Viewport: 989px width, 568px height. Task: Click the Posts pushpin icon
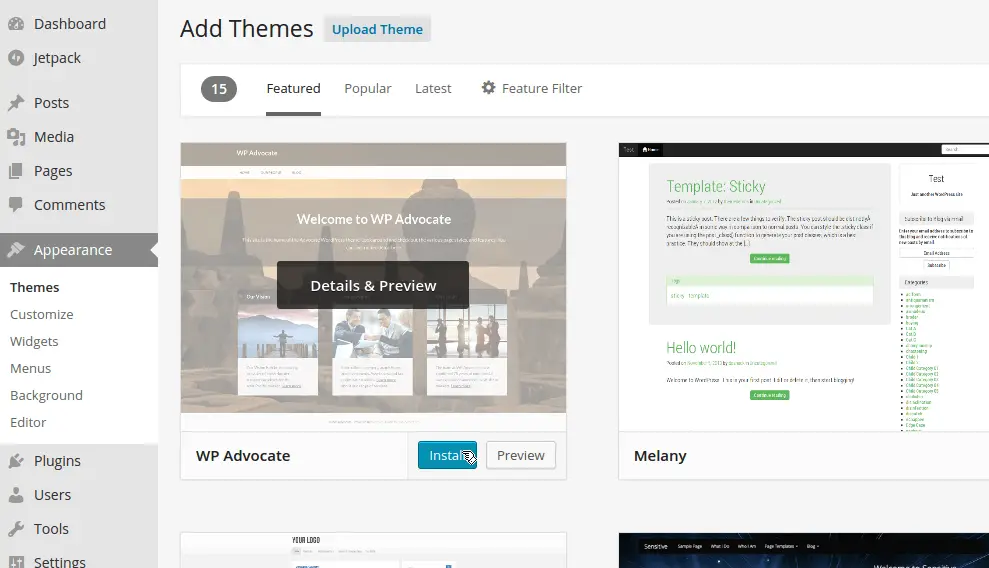[x=16, y=103]
